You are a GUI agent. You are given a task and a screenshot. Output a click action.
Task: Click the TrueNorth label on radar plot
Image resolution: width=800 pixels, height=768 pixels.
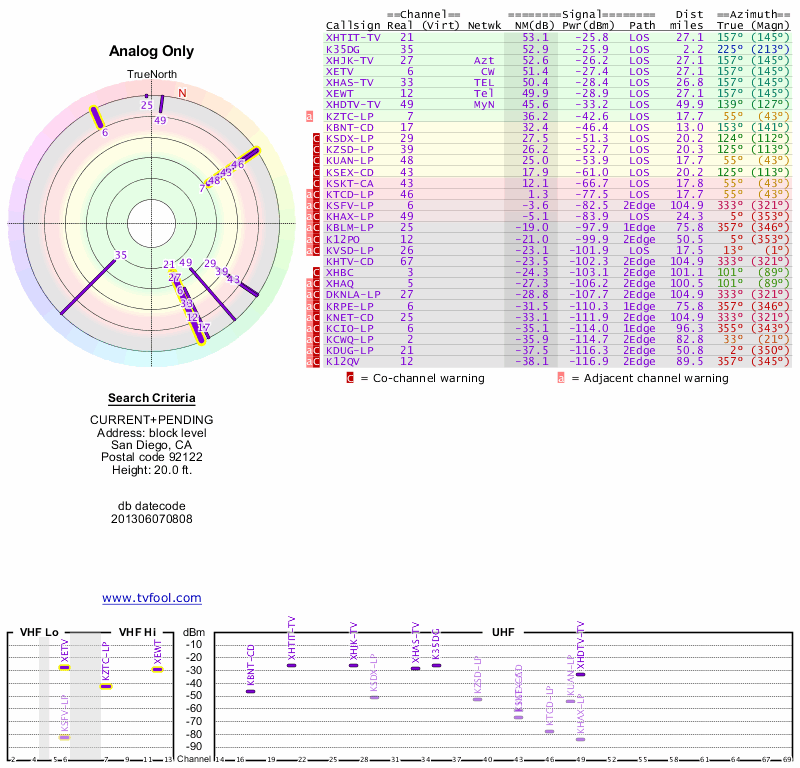pyautogui.click(x=151, y=75)
